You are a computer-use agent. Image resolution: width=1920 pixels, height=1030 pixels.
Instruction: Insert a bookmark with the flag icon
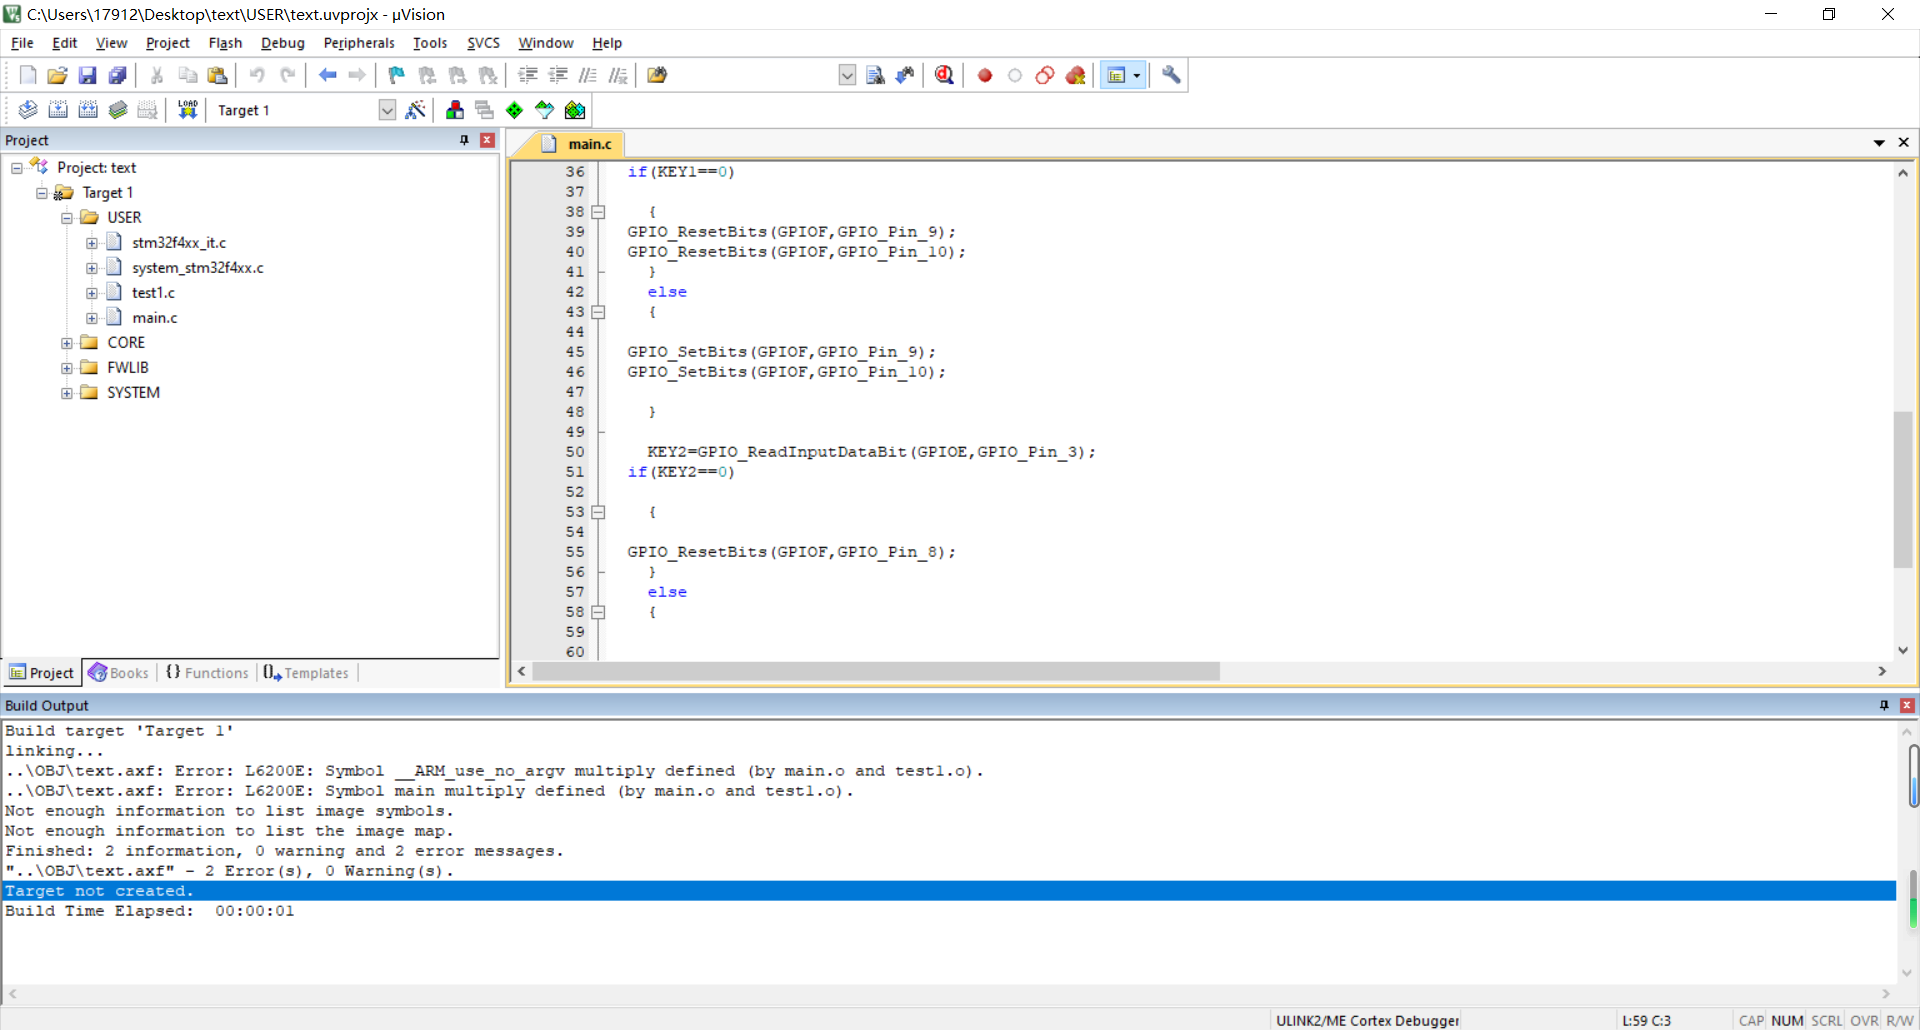tap(397, 75)
